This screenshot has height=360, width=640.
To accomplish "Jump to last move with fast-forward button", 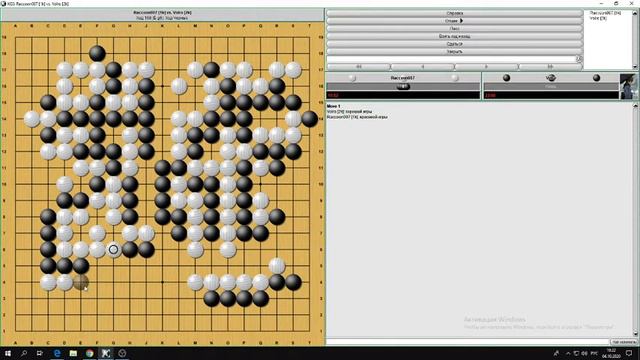I will click(x=550, y=67).
